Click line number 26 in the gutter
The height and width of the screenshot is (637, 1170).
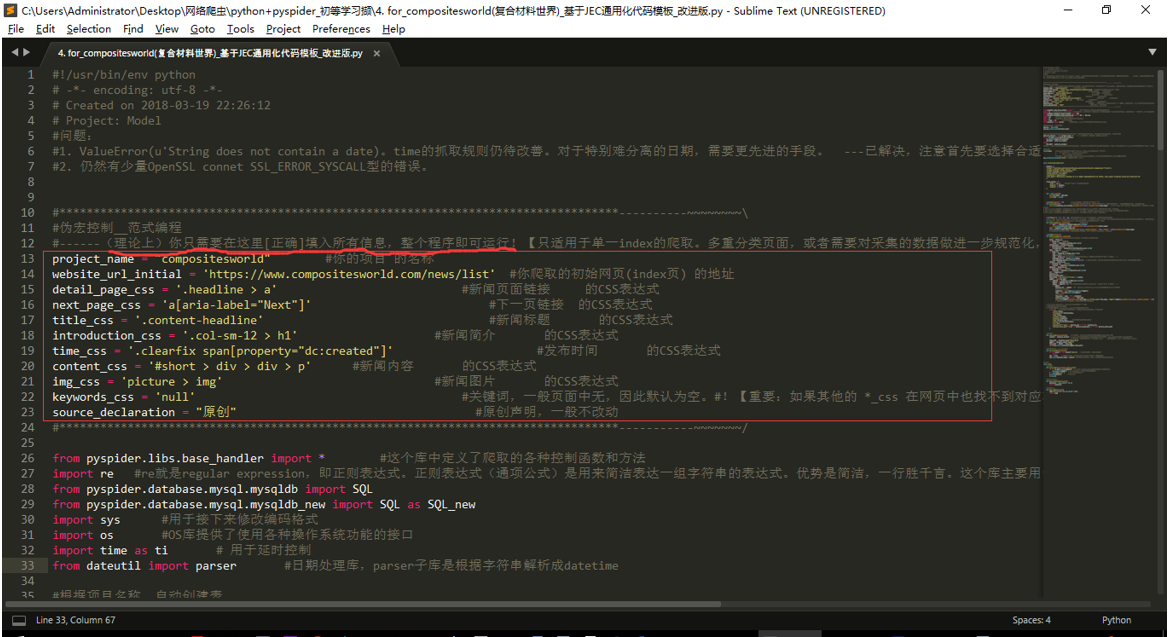tap(27, 458)
